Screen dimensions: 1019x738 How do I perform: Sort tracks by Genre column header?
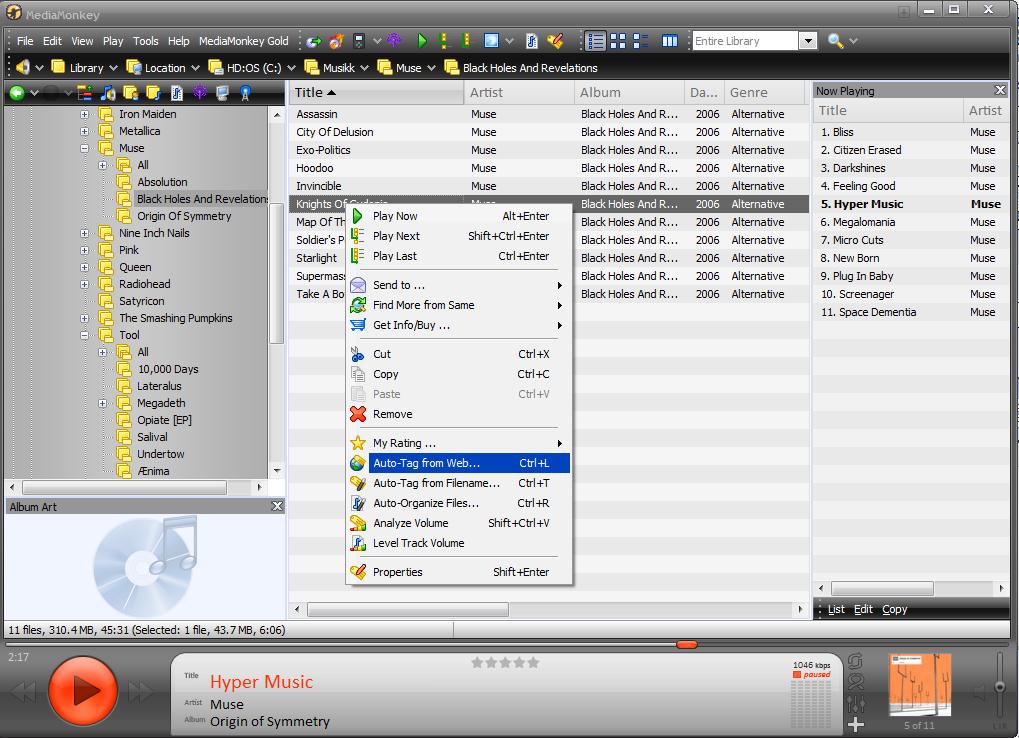coord(766,92)
